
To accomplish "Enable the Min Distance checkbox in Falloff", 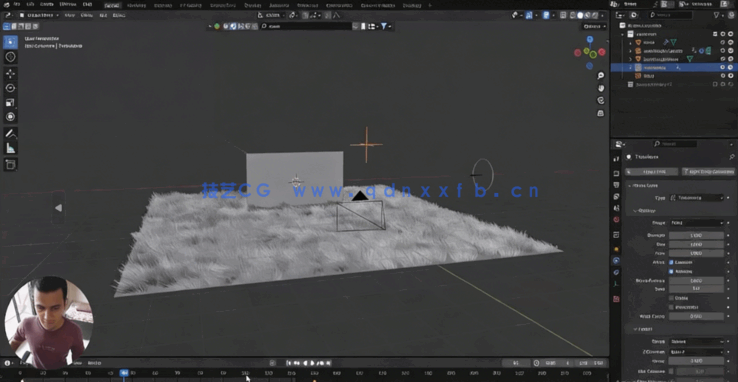I will click(672, 371).
